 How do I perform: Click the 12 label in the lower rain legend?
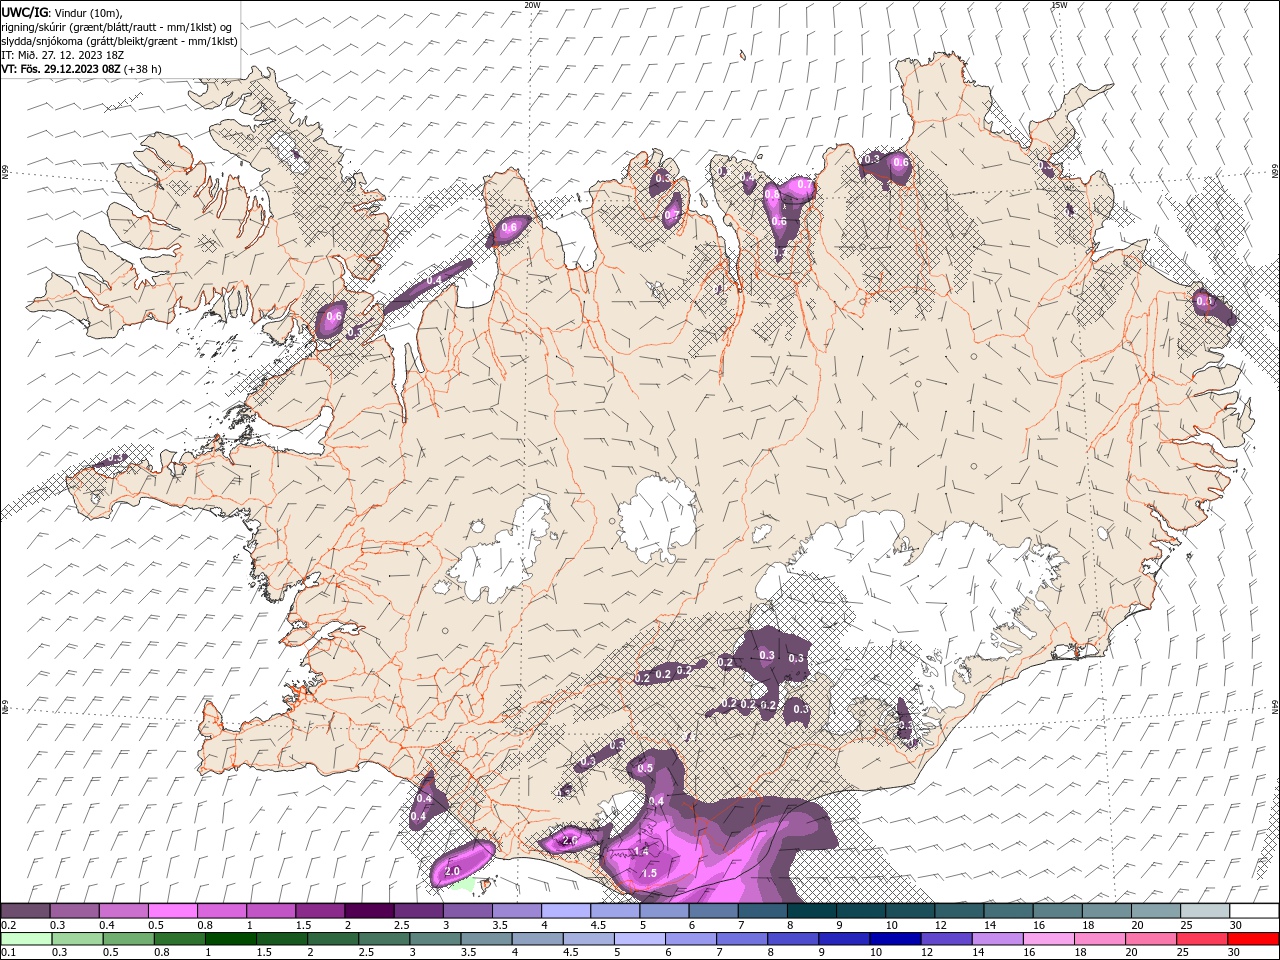[927, 953]
